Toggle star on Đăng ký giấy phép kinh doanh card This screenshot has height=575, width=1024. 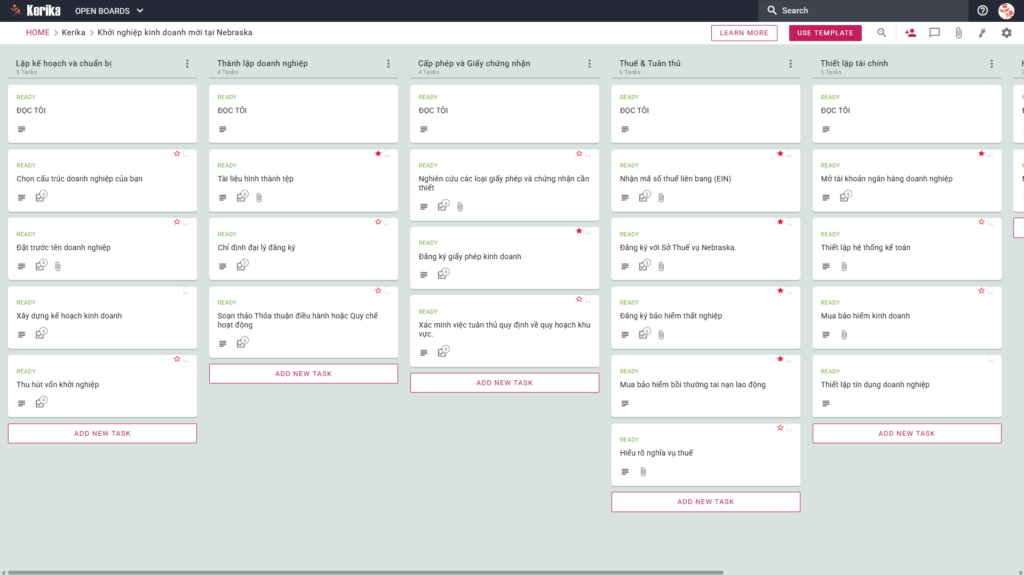point(579,231)
